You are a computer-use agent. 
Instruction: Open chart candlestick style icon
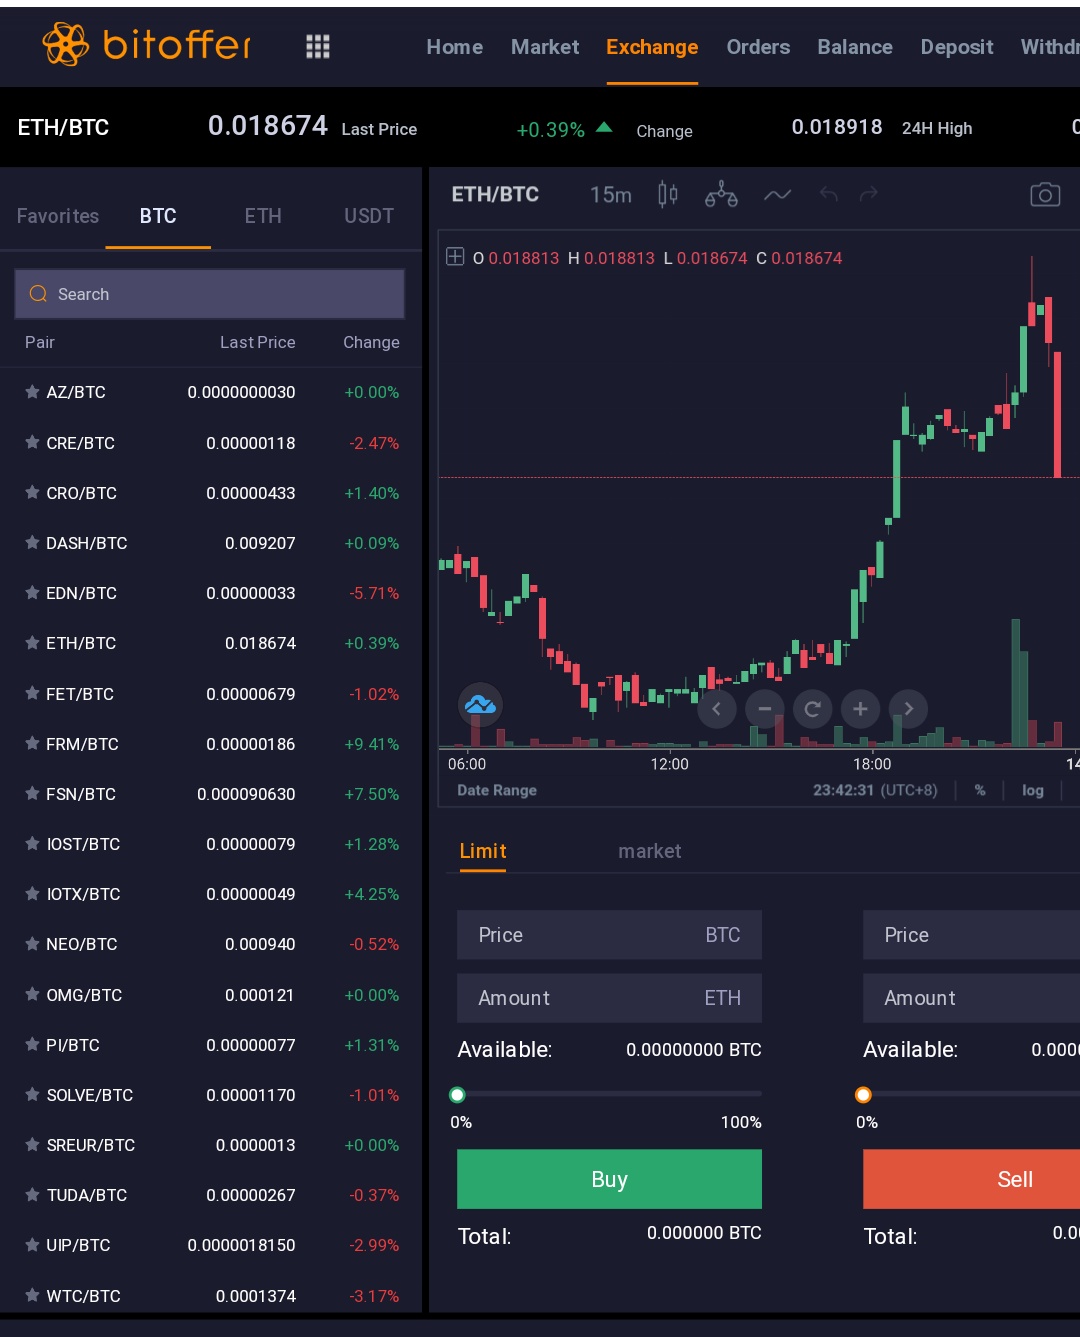(668, 194)
